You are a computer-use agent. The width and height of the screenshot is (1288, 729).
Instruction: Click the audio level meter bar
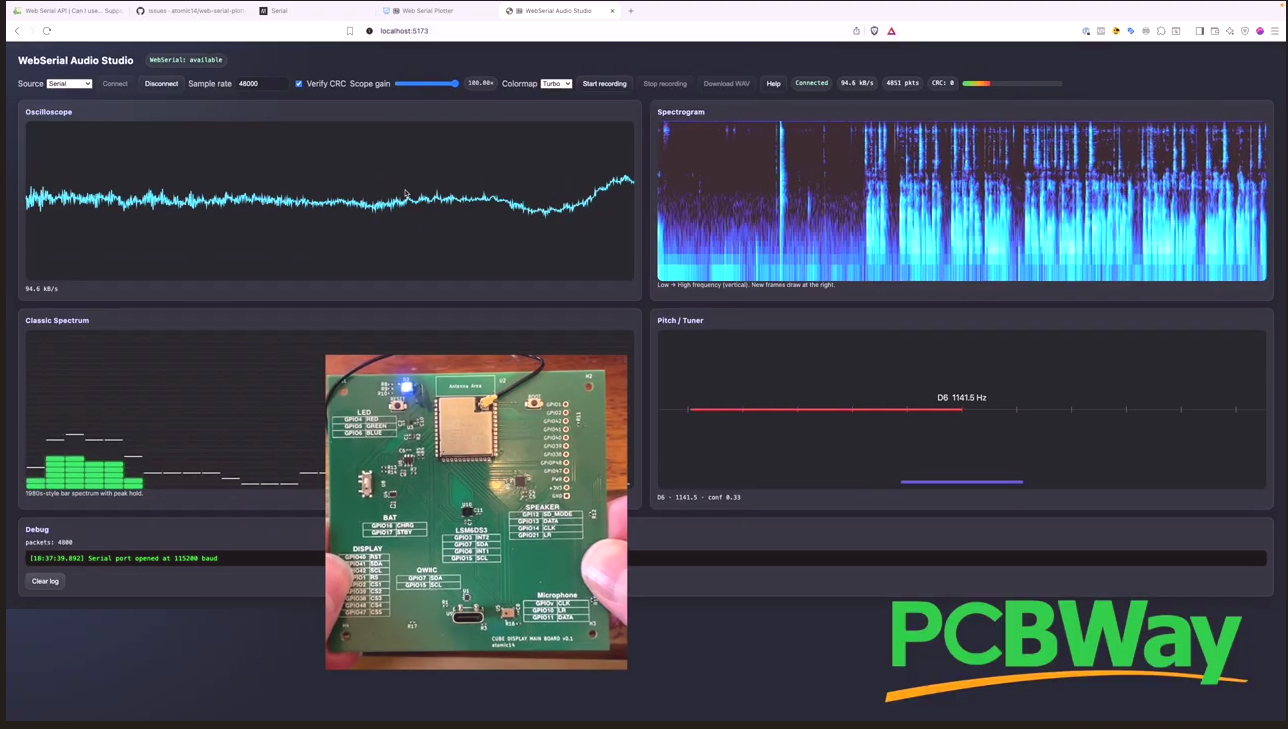tap(1012, 83)
